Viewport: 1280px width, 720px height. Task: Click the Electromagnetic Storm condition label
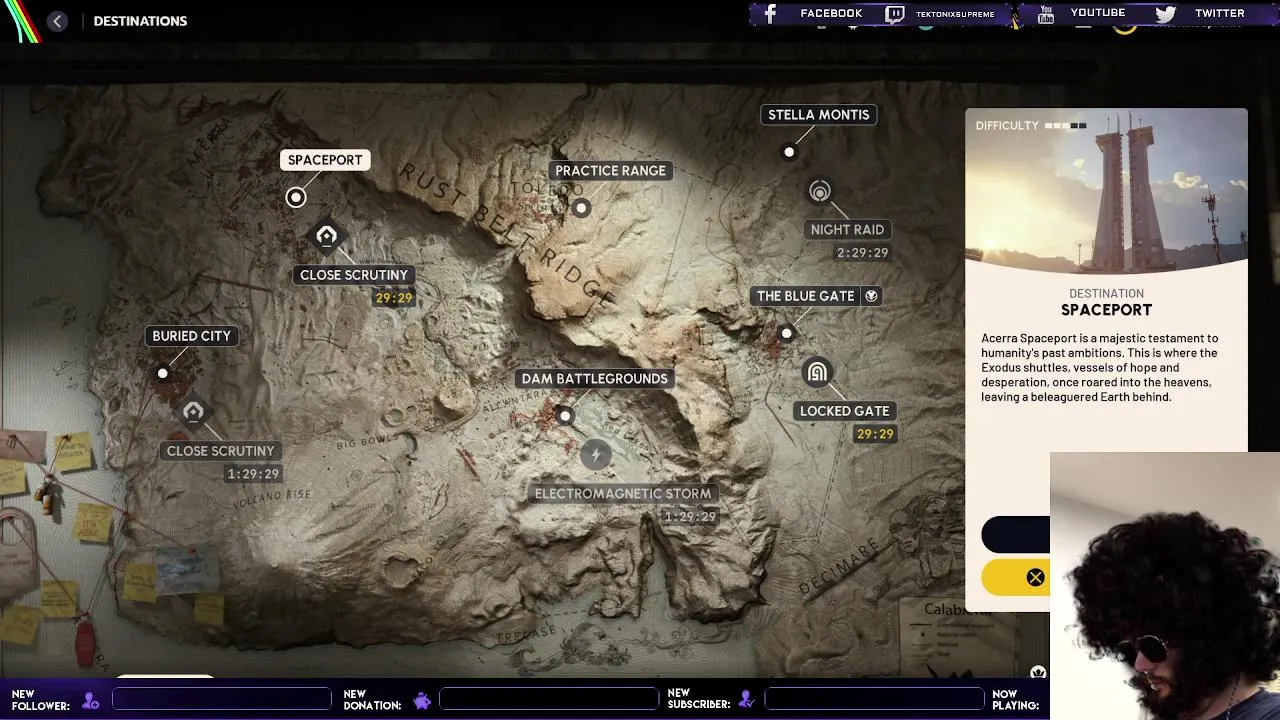pyautogui.click(x=623, y=494)
